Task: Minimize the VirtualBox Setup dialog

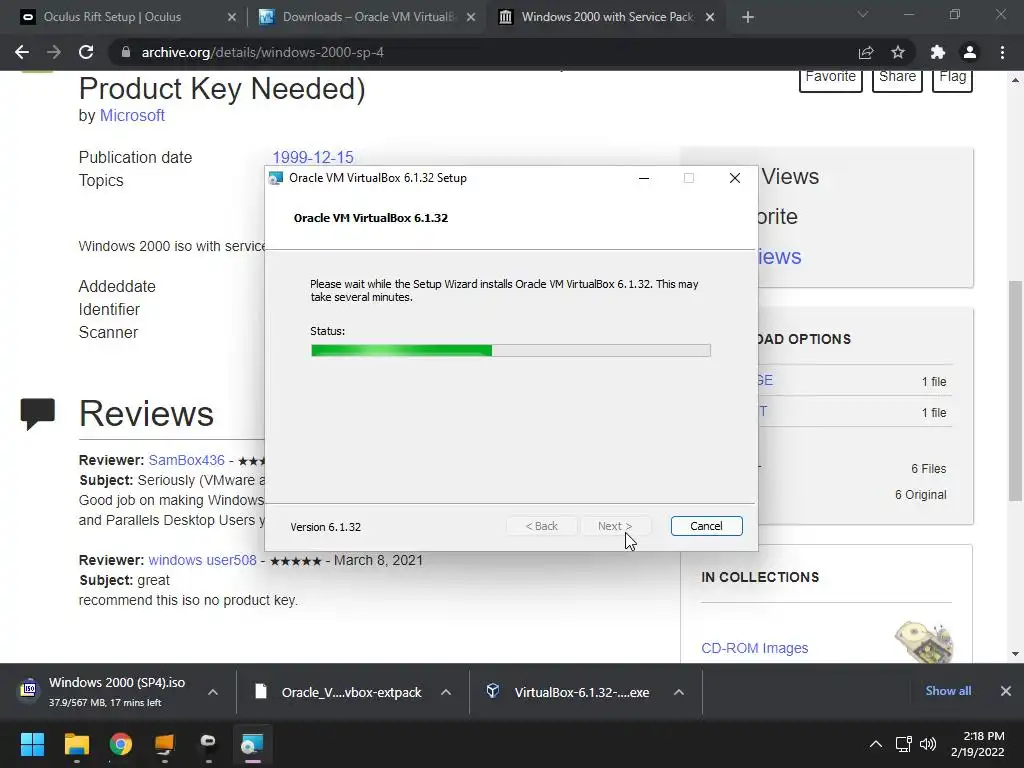Action: click(644, 178)
